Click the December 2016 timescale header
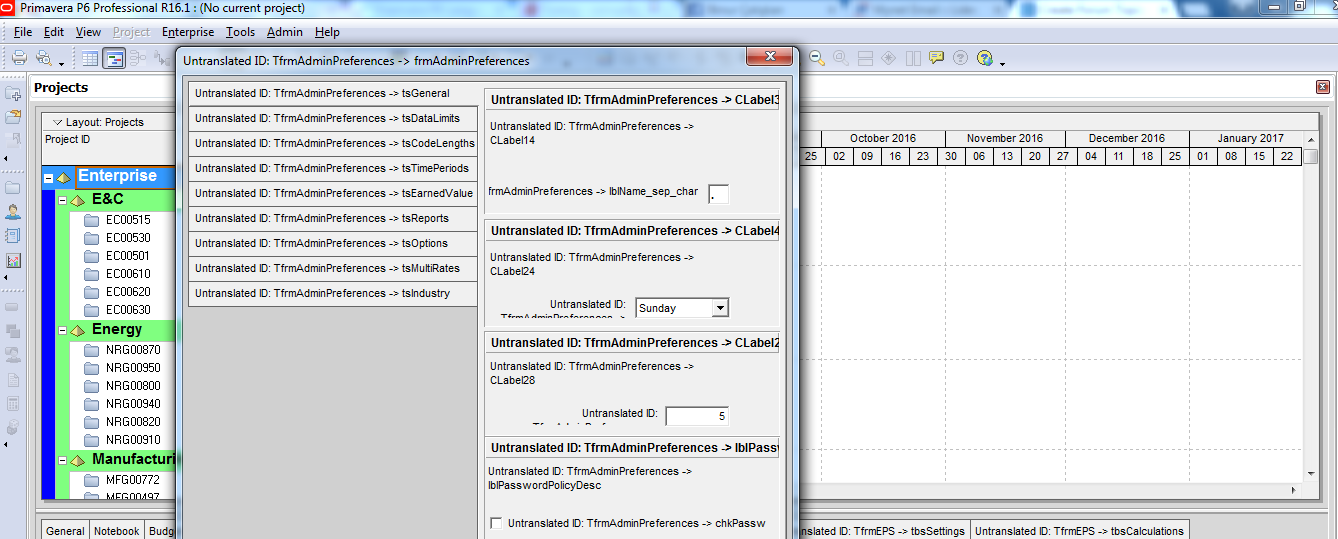This screenshot has height=539, width=1338. click(x=1127, y=138)
